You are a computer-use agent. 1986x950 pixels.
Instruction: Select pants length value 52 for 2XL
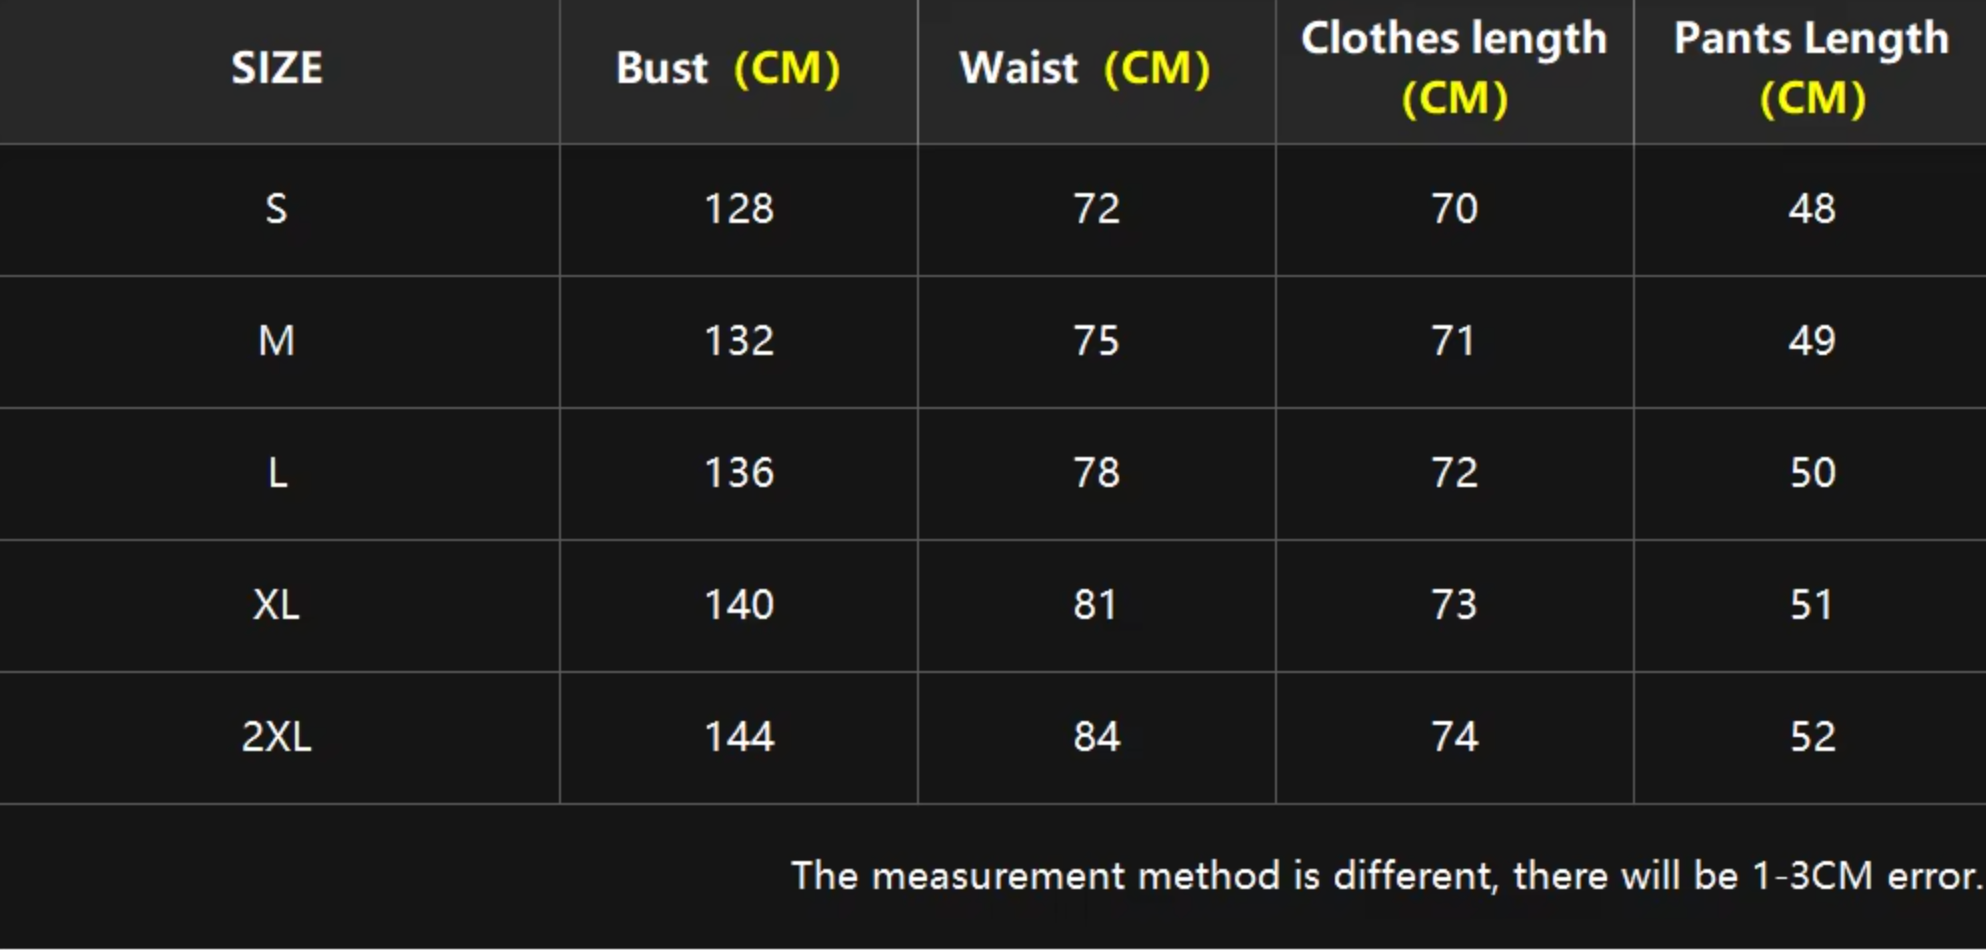click(1811, 737)
